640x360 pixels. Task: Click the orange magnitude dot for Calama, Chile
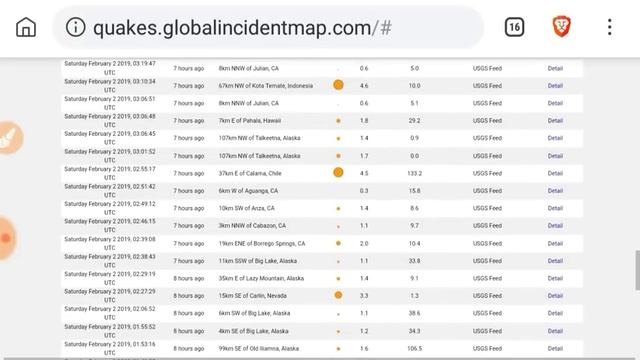point(338,172)
